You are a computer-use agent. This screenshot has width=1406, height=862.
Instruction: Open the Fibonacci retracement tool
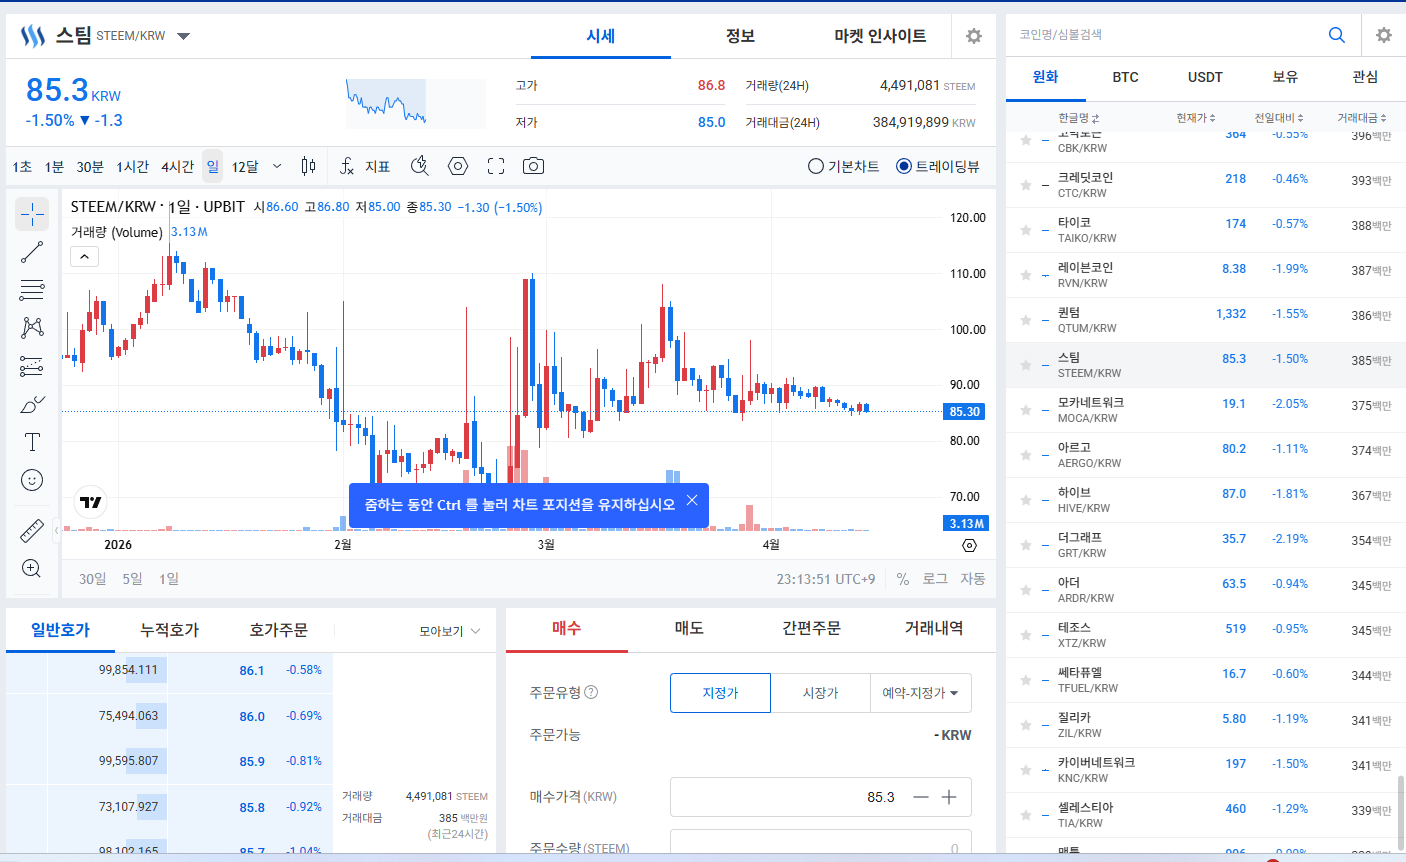tap(32, 290)
